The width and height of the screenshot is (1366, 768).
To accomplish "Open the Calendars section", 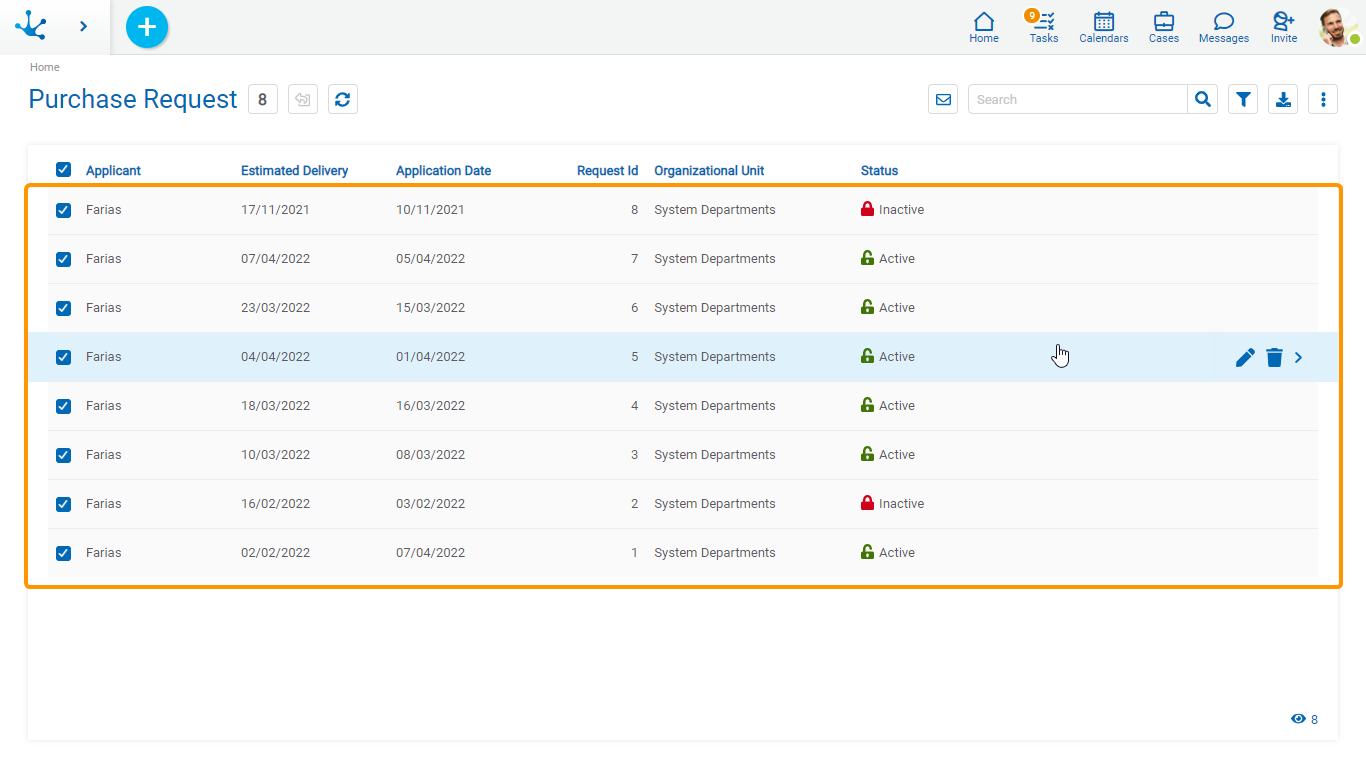I will click(x=1104, y=27).
